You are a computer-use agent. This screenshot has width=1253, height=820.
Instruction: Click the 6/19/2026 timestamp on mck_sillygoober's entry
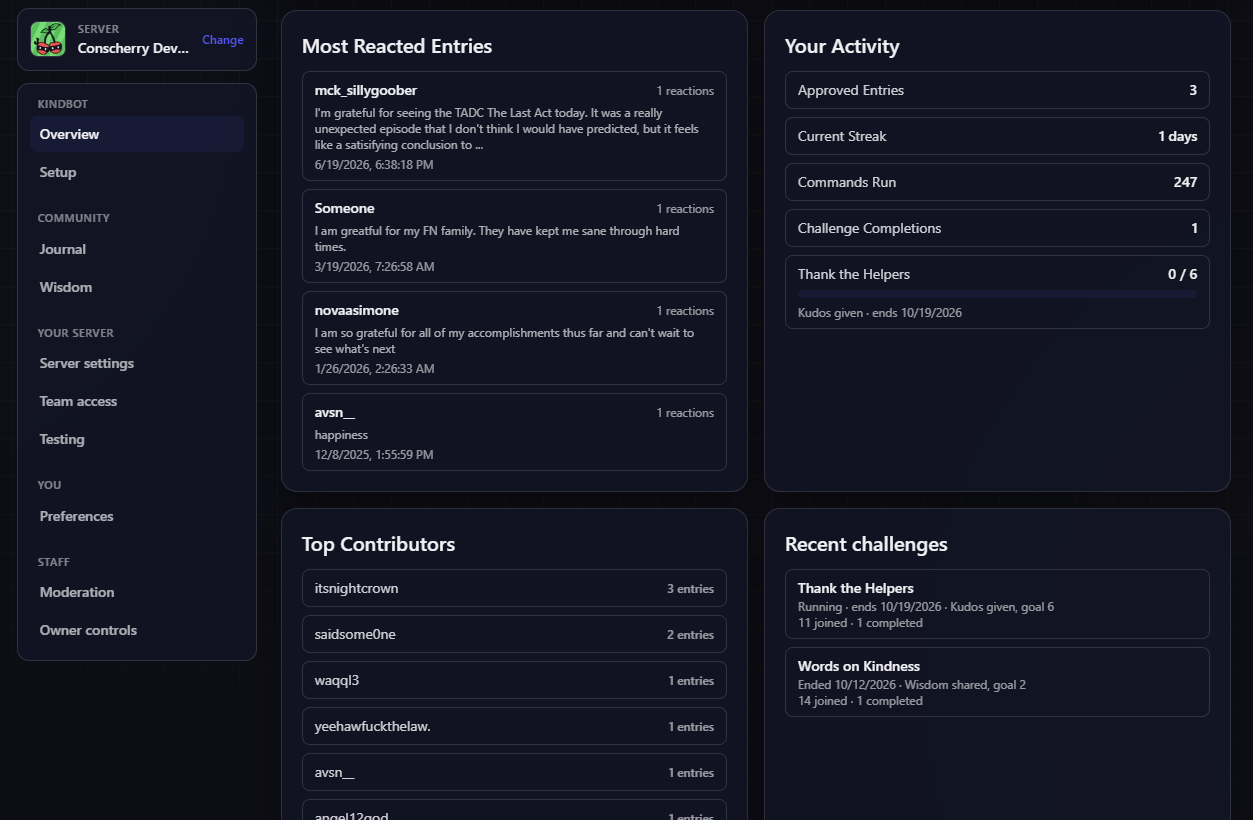374,164
